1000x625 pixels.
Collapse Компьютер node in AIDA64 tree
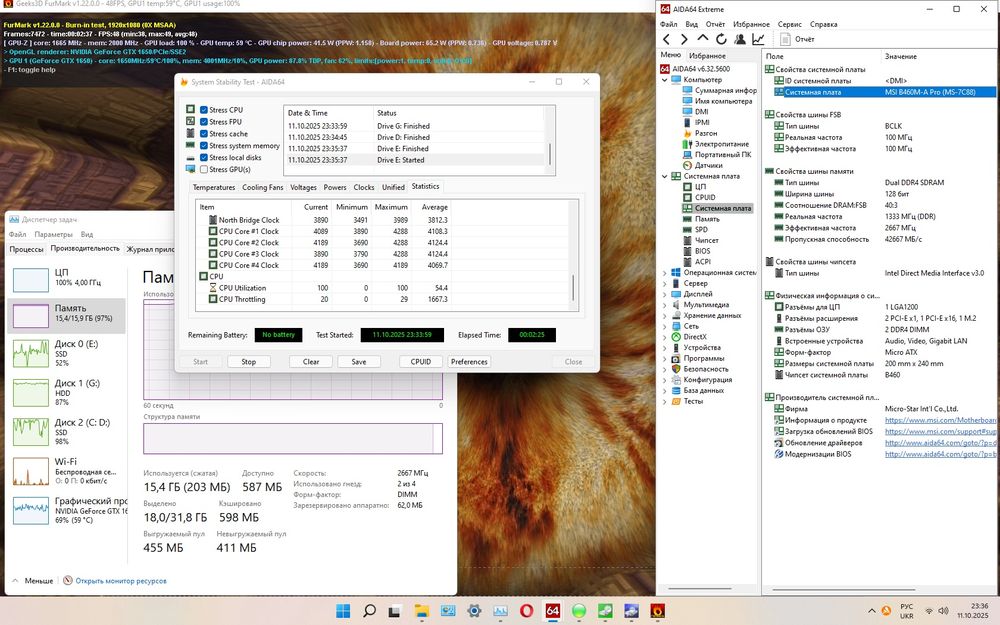click(x=665, y=80)
